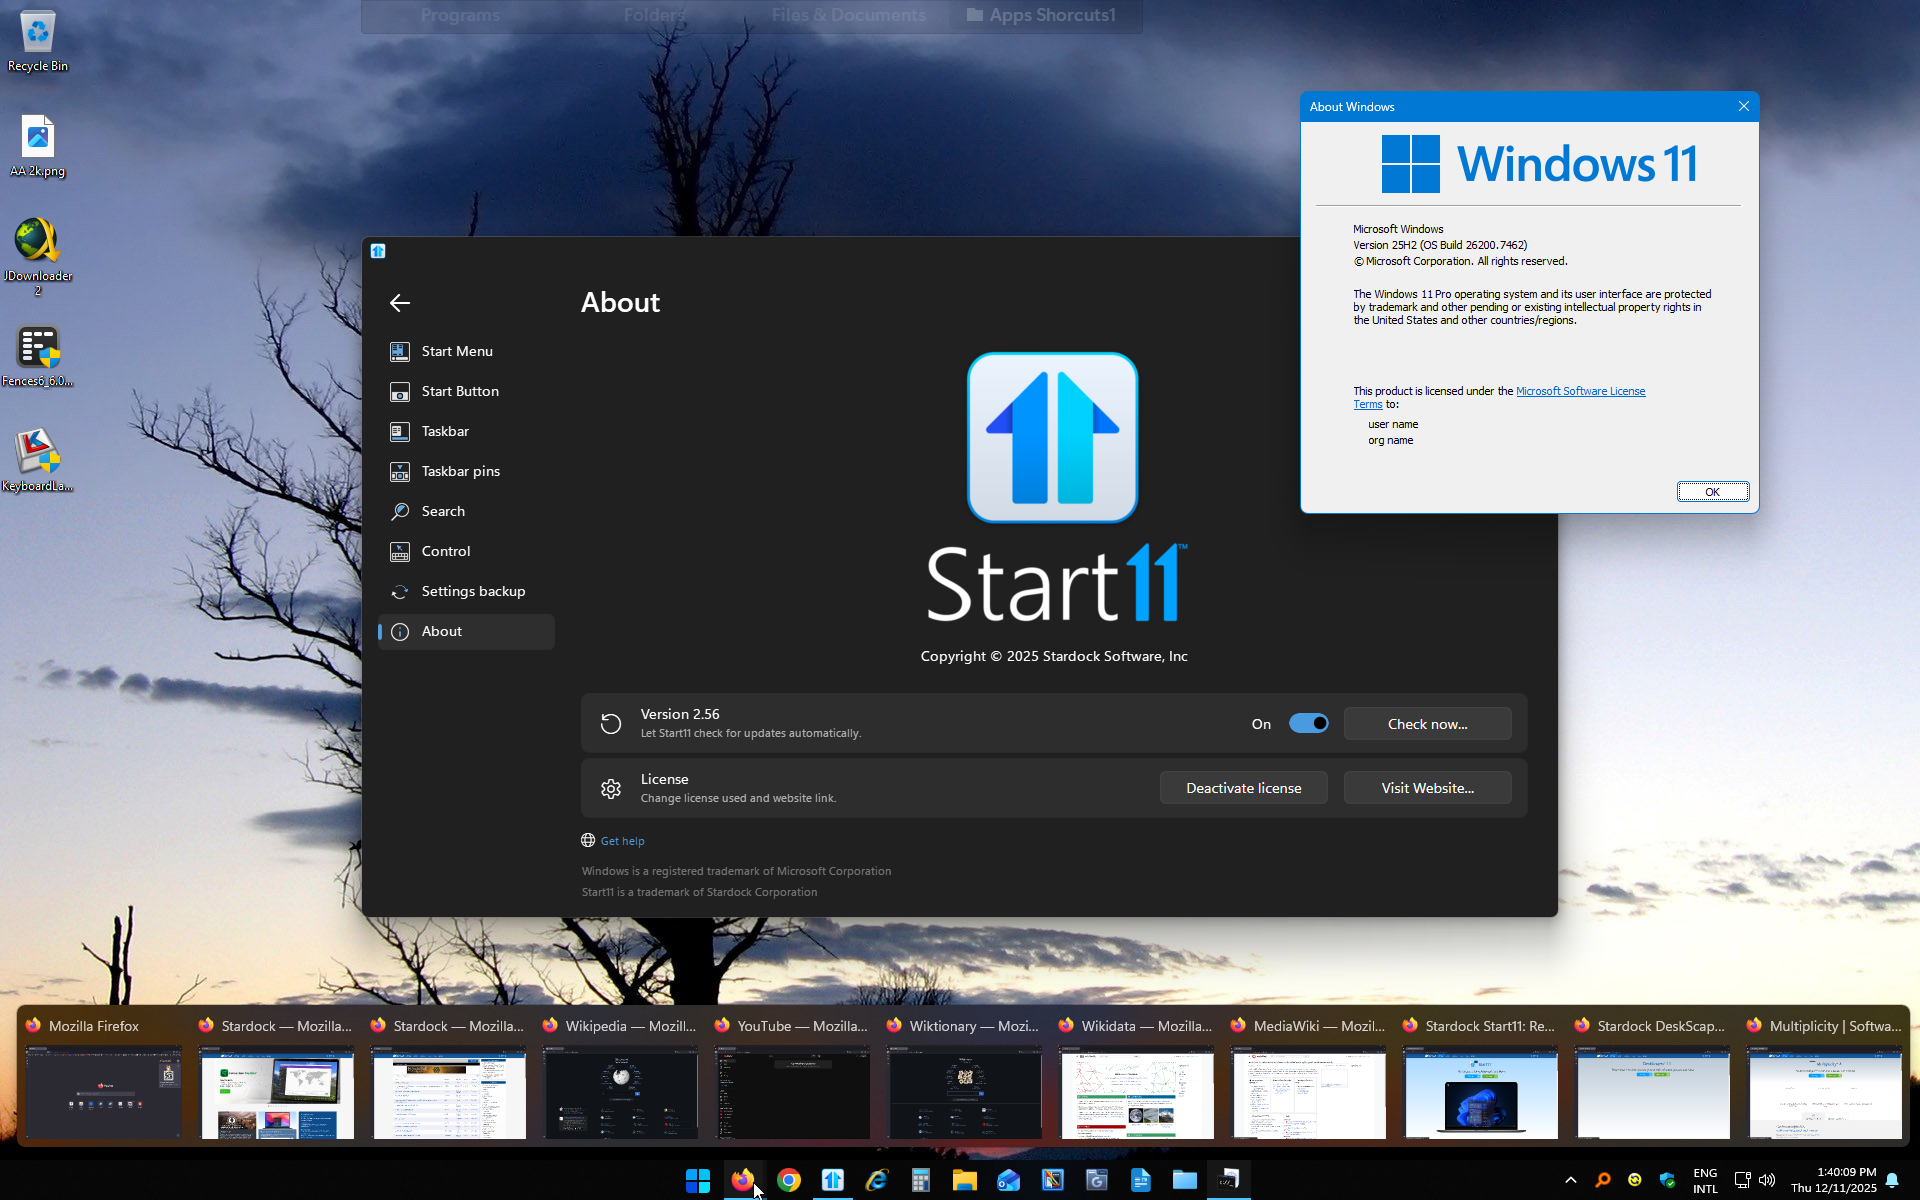Viewport: 1920px width, 1200px height.
Task: Select the Taskbar menu item
Action: pos(444,431)
